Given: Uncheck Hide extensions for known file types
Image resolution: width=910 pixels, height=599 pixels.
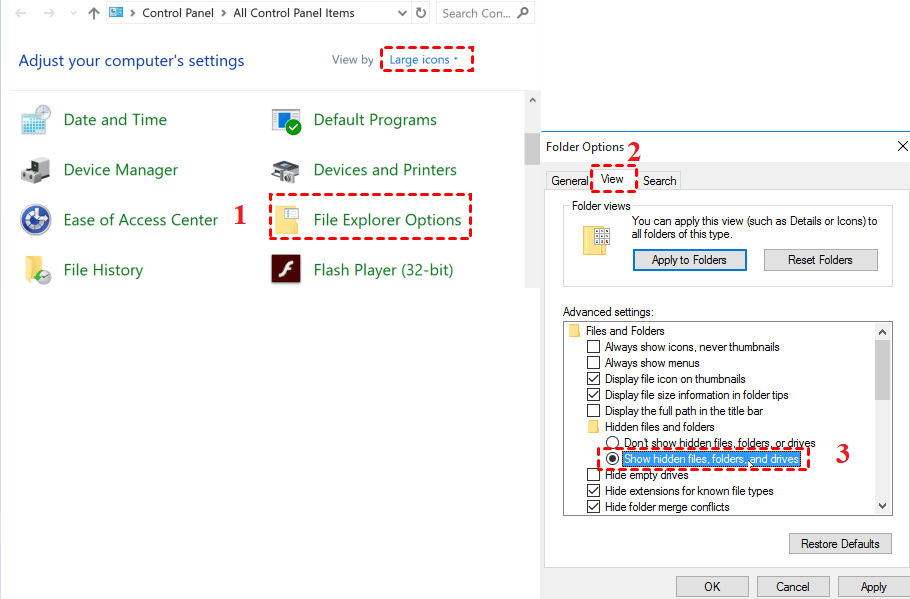Looking at the screenshot, I should click(x=594, y=490).
